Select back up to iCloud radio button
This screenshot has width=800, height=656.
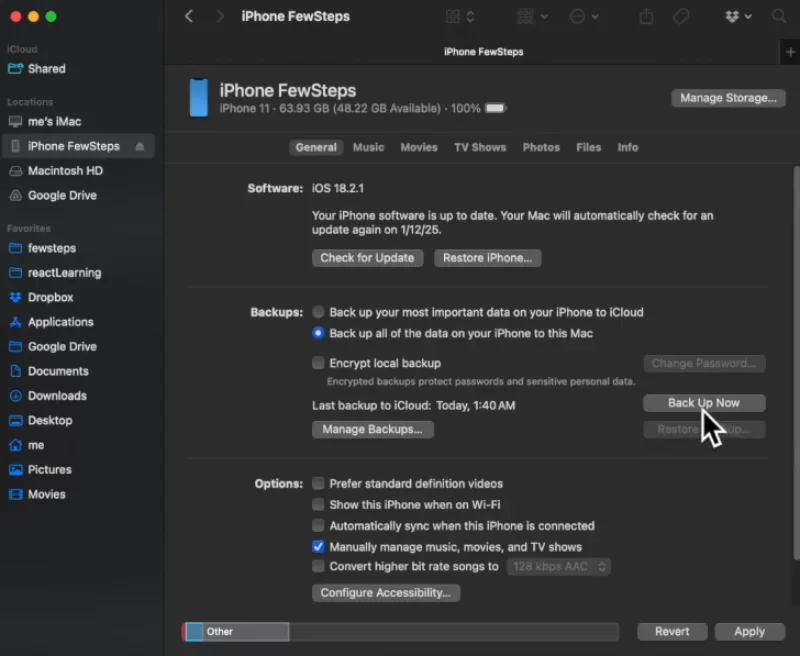[x=318, y=312]
